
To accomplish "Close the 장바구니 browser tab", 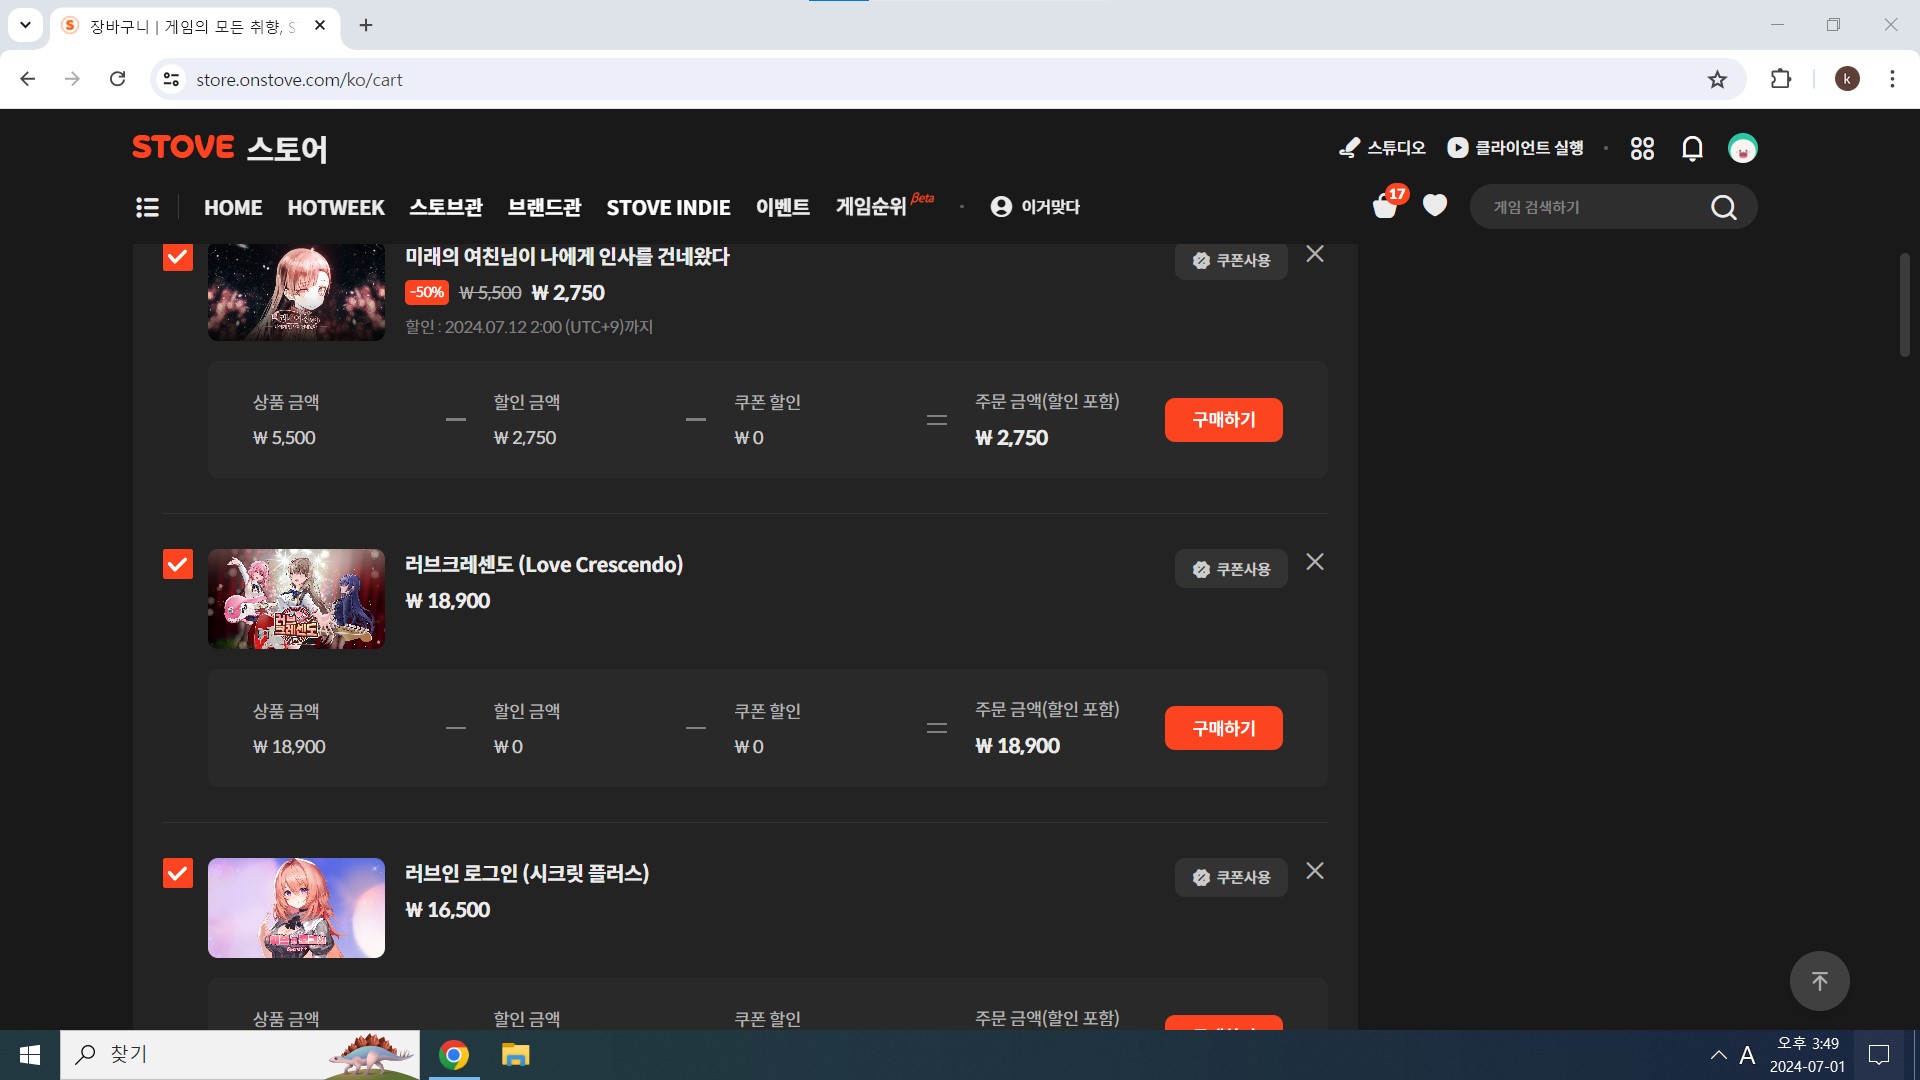I will click(320, 26).
